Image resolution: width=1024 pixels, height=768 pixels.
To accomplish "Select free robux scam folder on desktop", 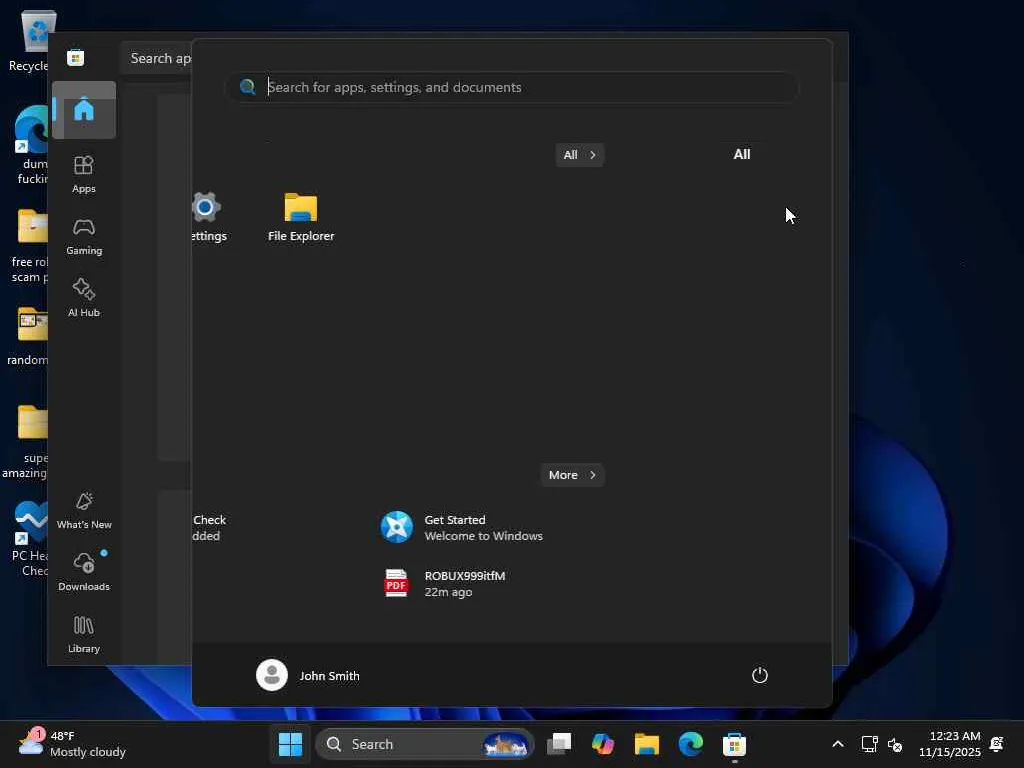I will pos(30,247).
